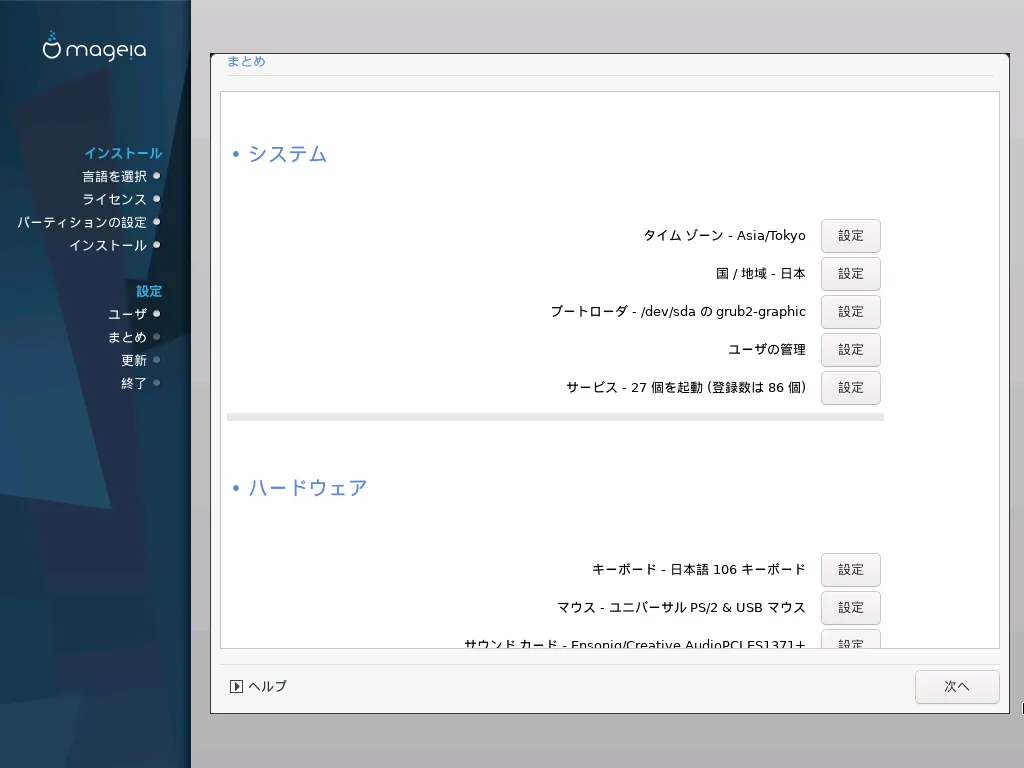Click the bullet dot next to 更新 step

point(157,360)
